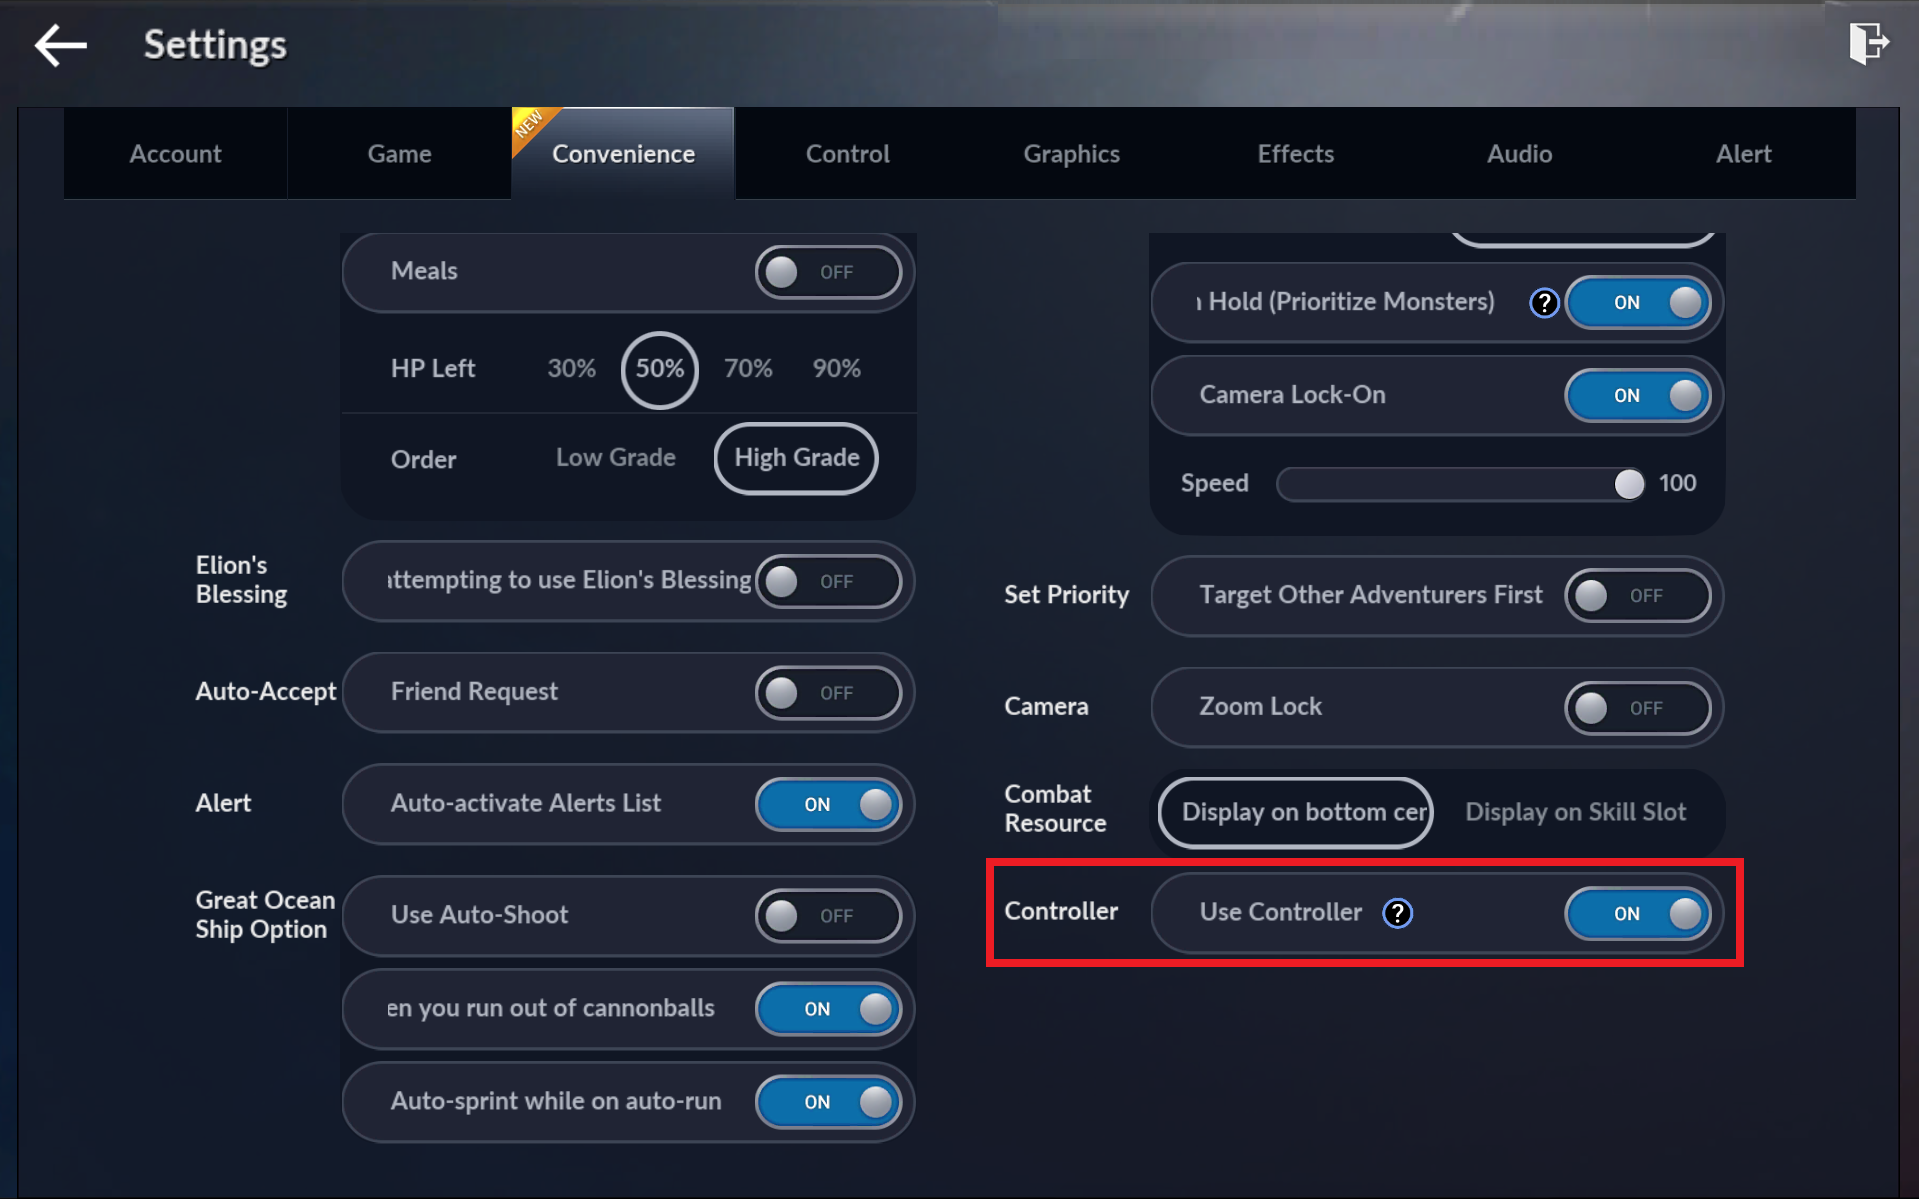The width and height of the screenshot is (1919, 1199).
Task: Select 70% for HP Left
Action: [x=748, y=369]
